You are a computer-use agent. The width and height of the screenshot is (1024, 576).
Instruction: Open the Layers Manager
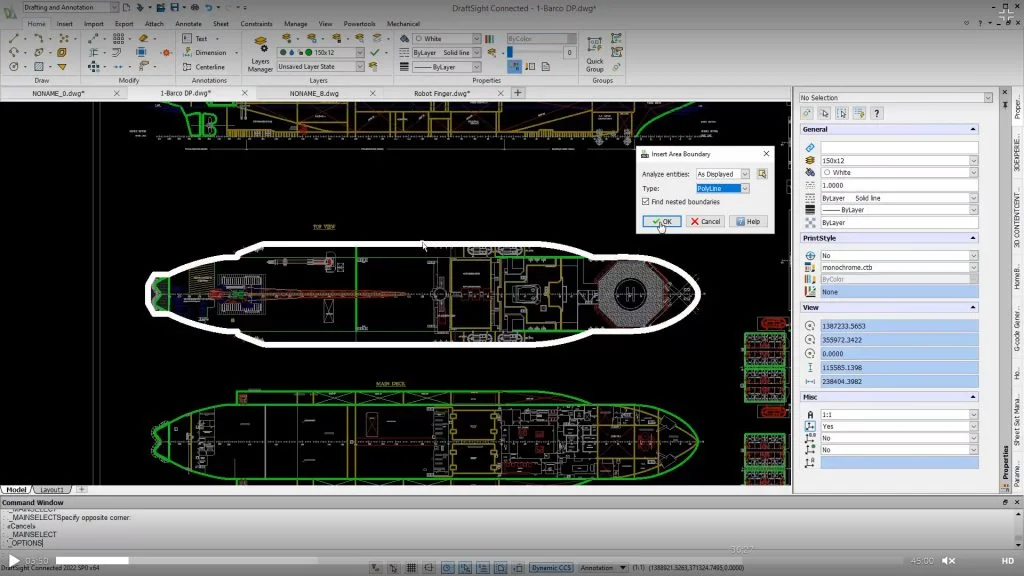(260, 56)
